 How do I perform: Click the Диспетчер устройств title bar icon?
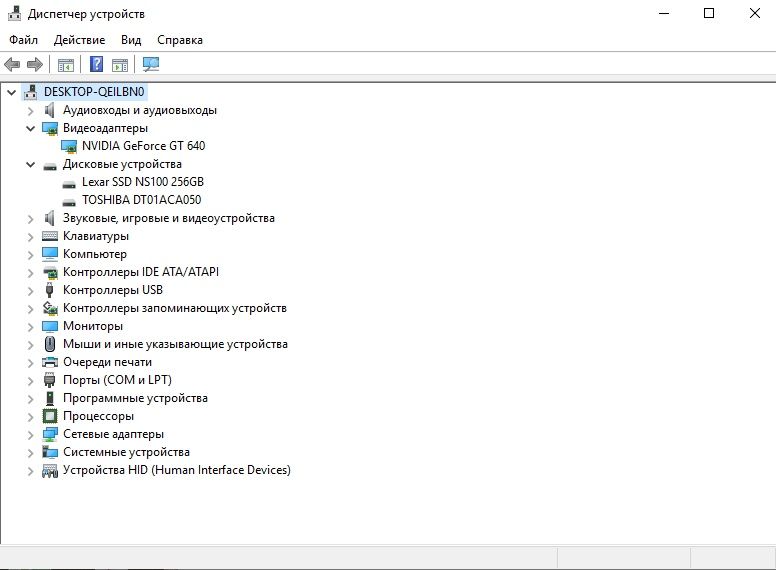pyautogui.click(x=14, y=14)
